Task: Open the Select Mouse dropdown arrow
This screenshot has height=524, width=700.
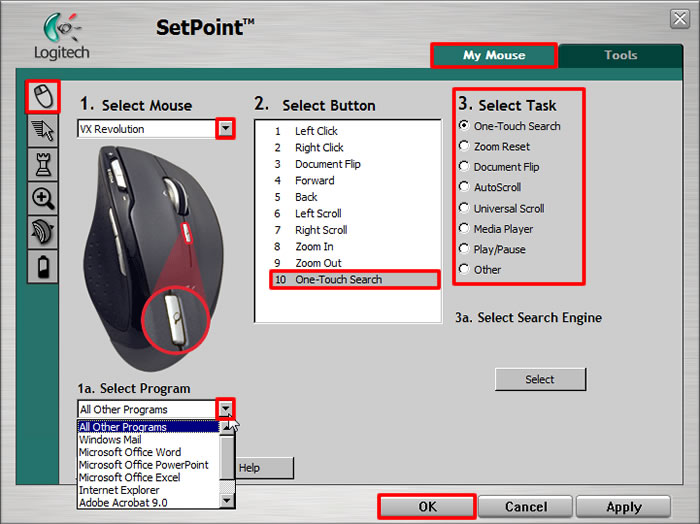Action: pos(226,129)
